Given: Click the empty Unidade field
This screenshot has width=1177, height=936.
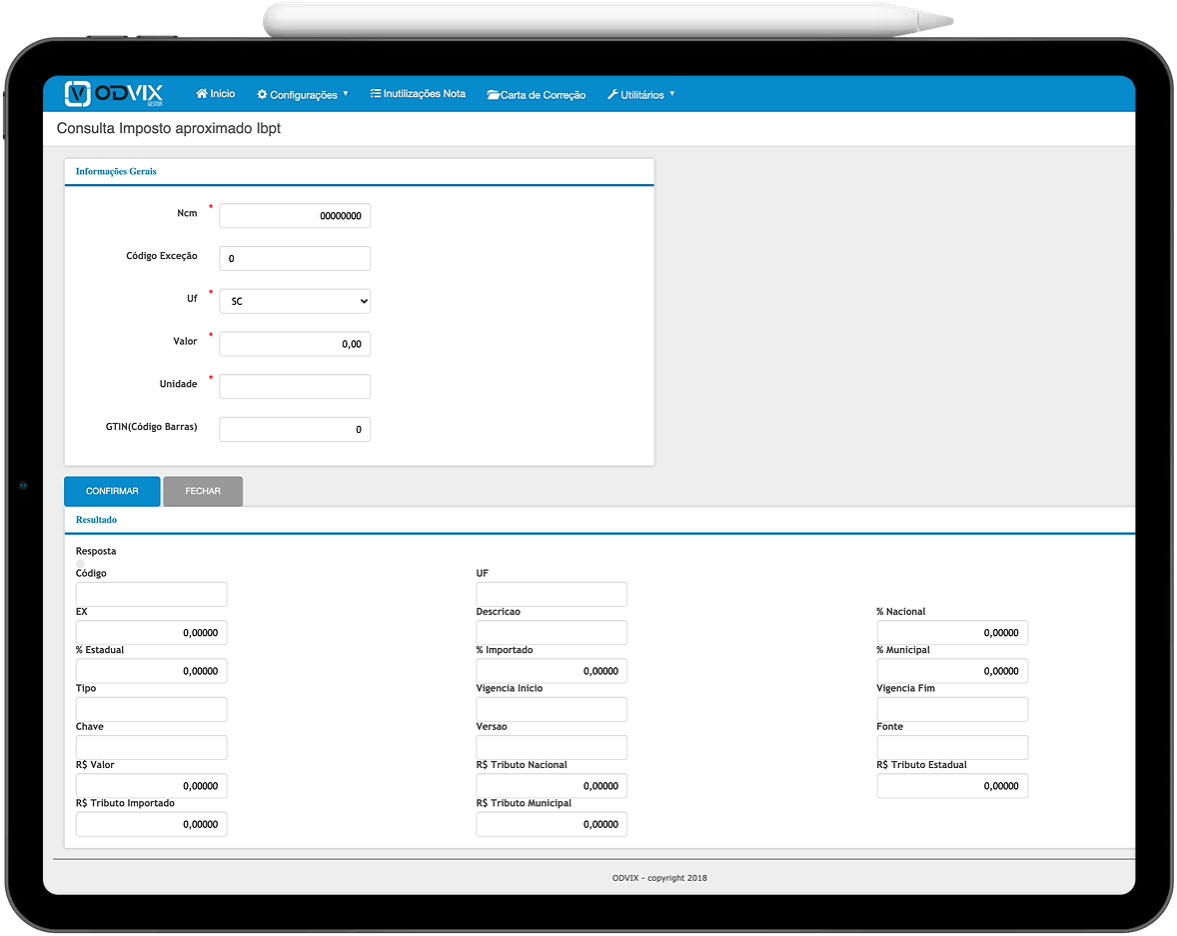Looking at the screenshot, I should (x=295, y=387).
